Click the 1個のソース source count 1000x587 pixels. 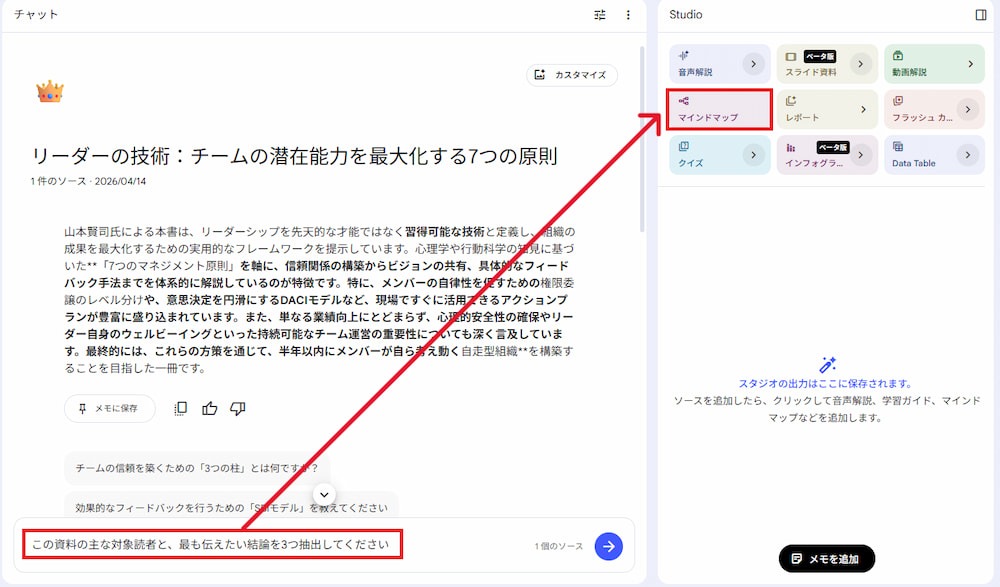coord(559,546)
